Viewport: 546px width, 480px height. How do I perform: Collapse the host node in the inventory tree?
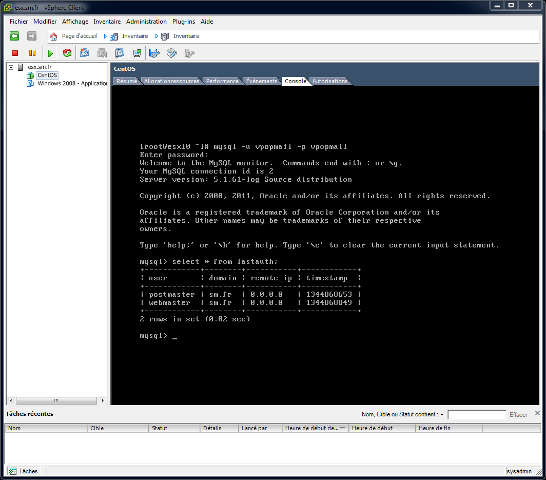click(11, 67)
